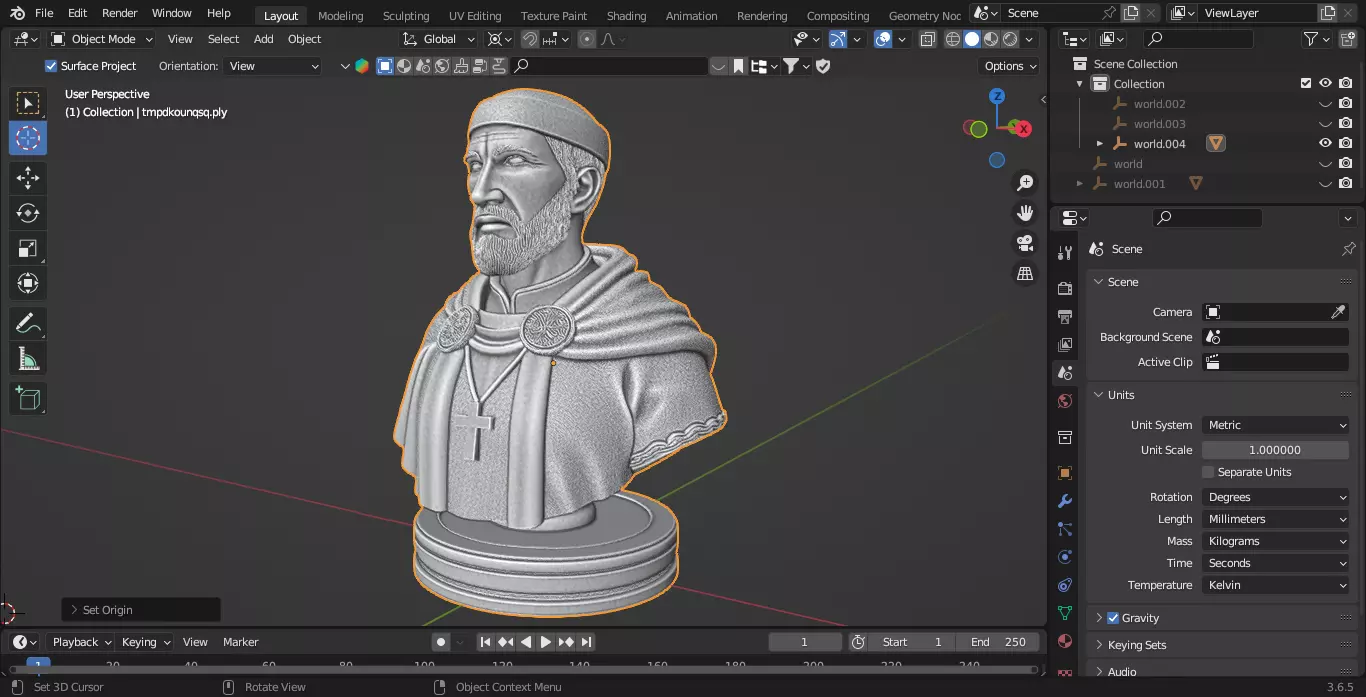This screenshot has width=1366, height=697.
Task: Toggle X-ray viewport button
Action: [928, 39]
